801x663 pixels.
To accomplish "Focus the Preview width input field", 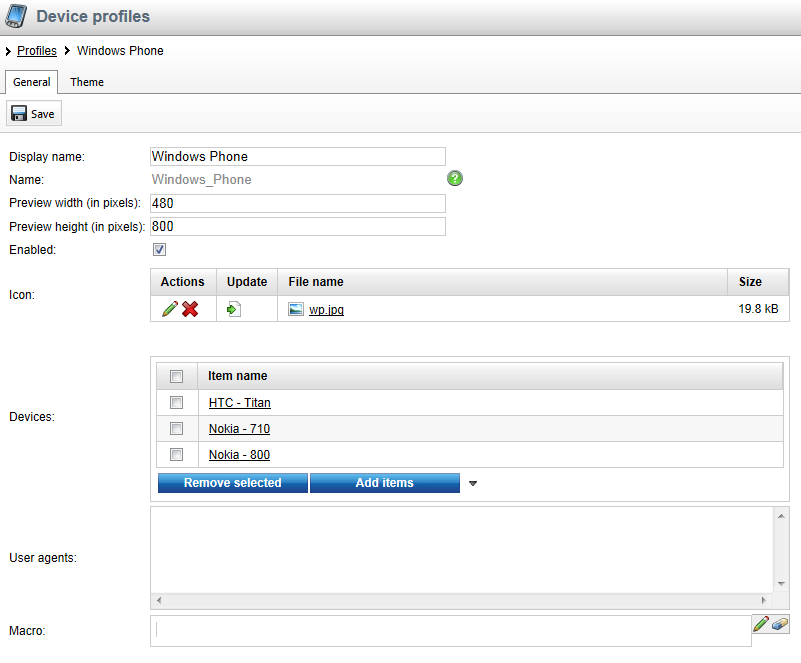I will pyautogui.click(x=297, y=203).
